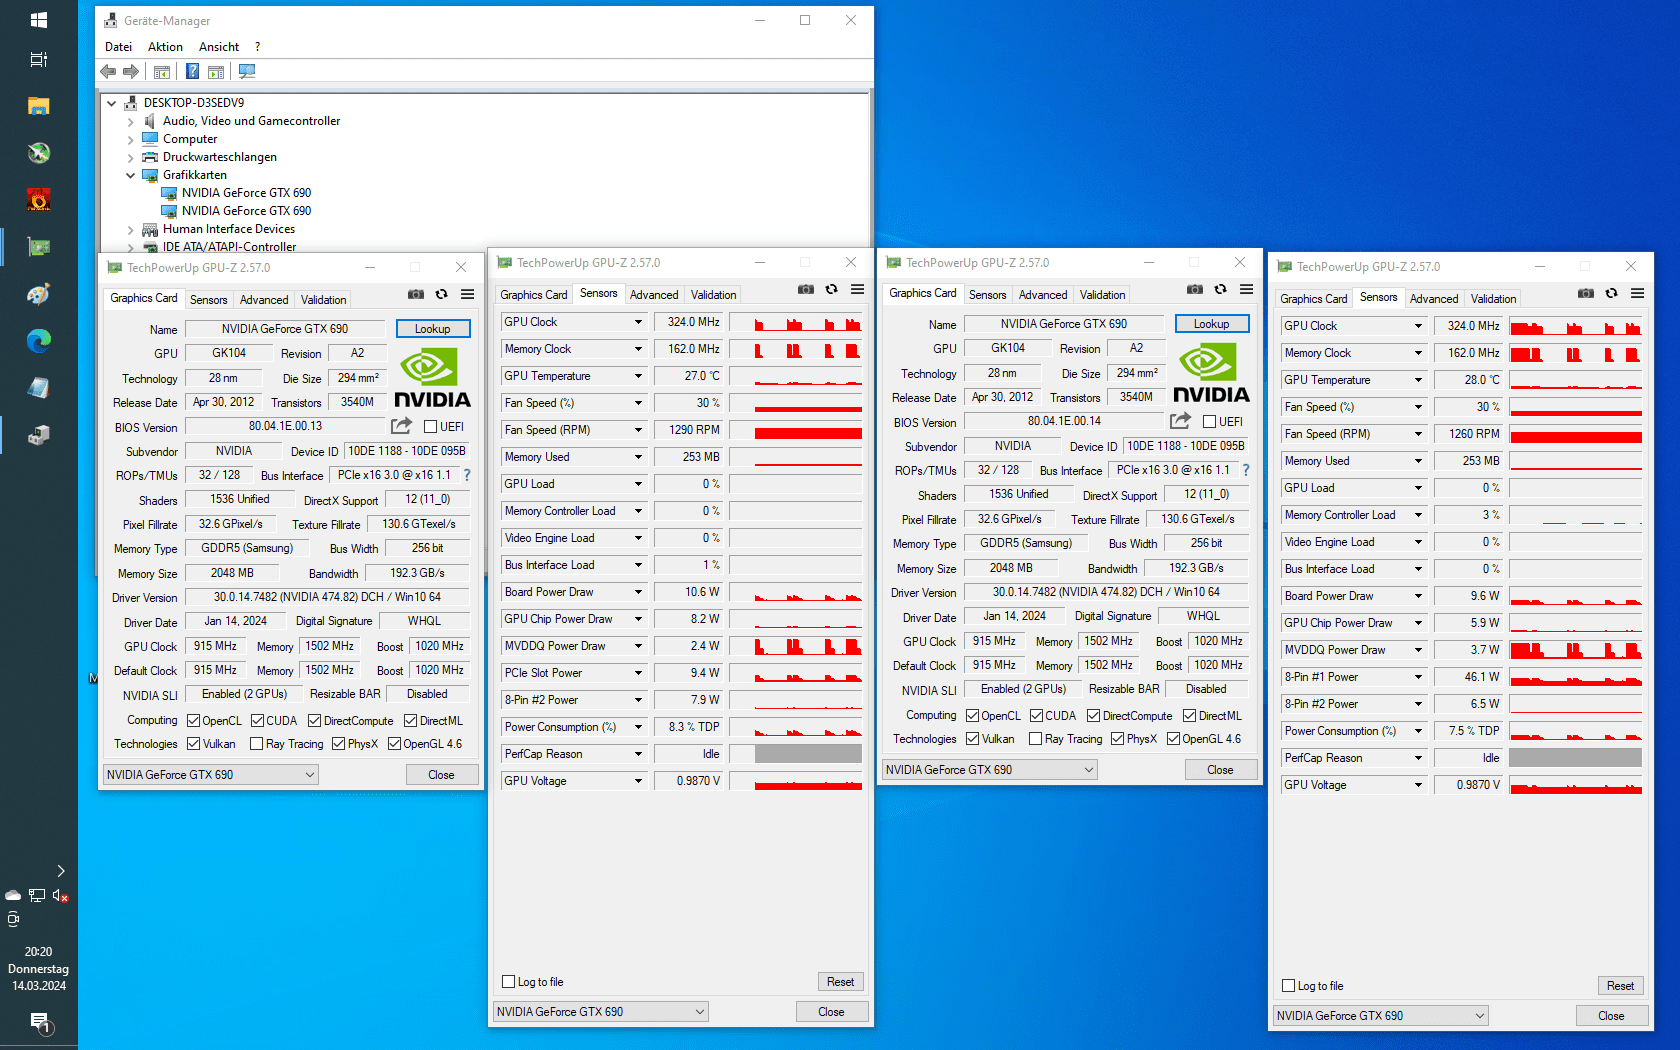This screenshot has width=1680, height=1050.
Task: Switch to Validation tab in right Graphics Card window
Action: pyautogui.click(x=1102, y=295)
